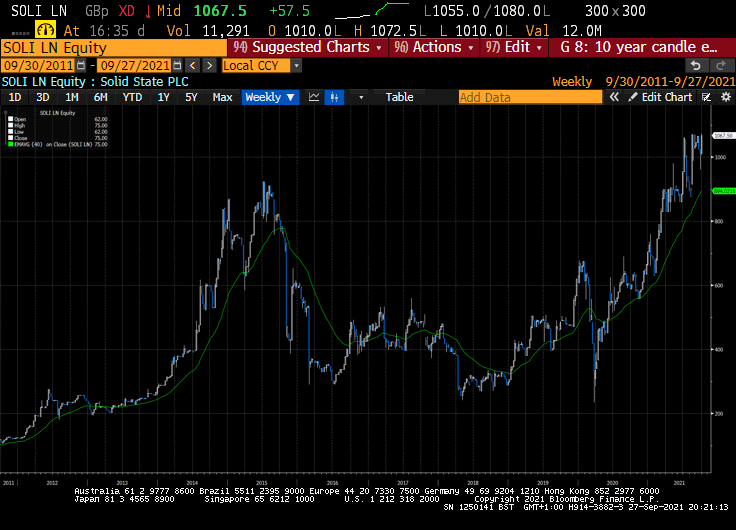Click the end date field 09/27/2021
Image resolution: width=736 pixels, height=530 pixels.
(x=134, y=66)
